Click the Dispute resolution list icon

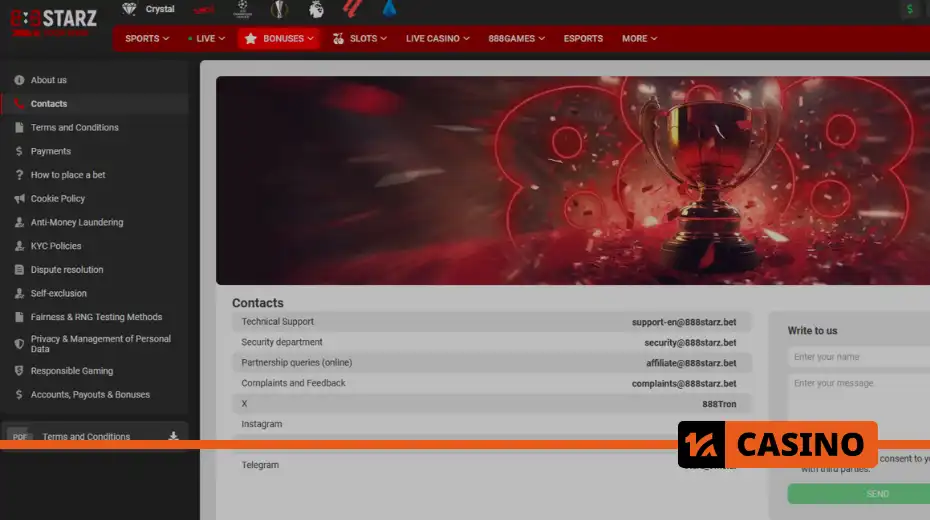coord(19,270)
